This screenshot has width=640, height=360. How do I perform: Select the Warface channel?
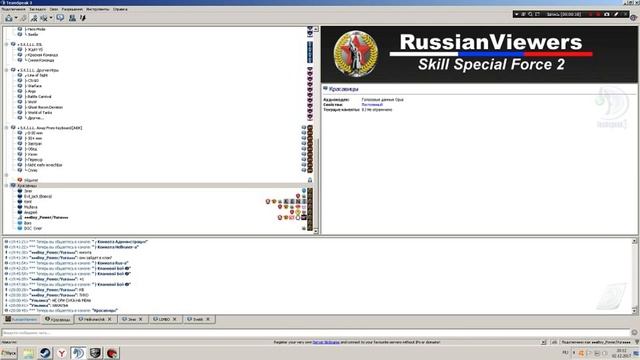[34, 86]
